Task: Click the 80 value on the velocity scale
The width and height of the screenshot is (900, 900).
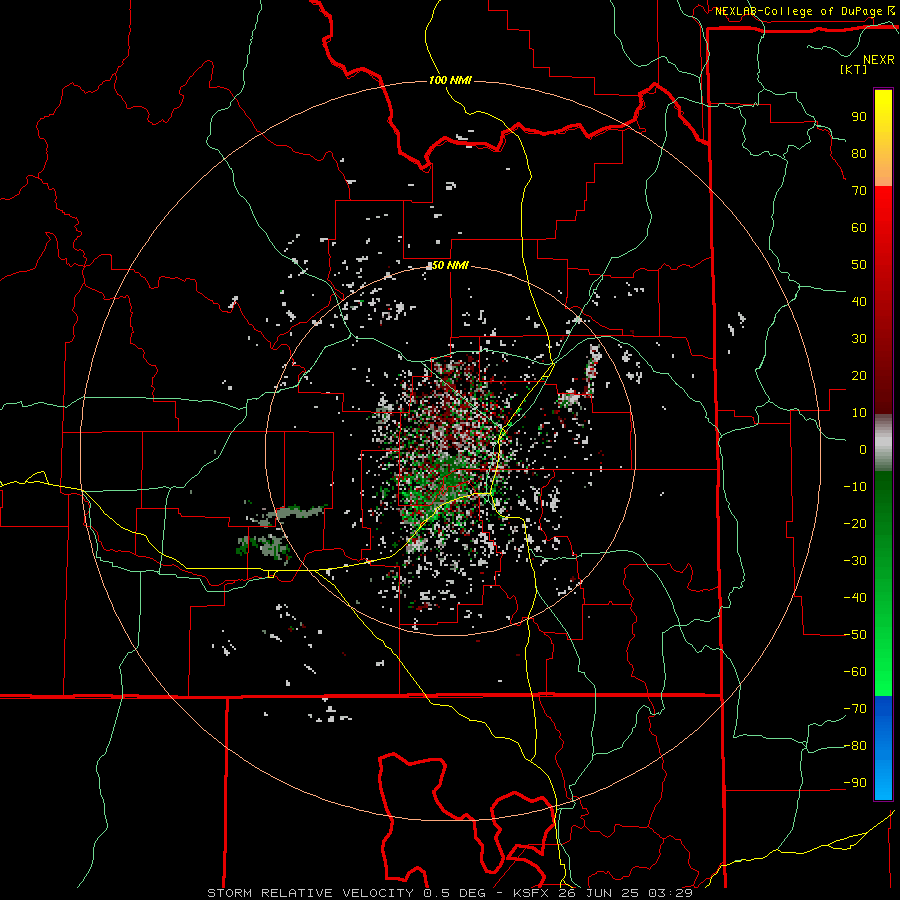Action: tap(859, 153)
